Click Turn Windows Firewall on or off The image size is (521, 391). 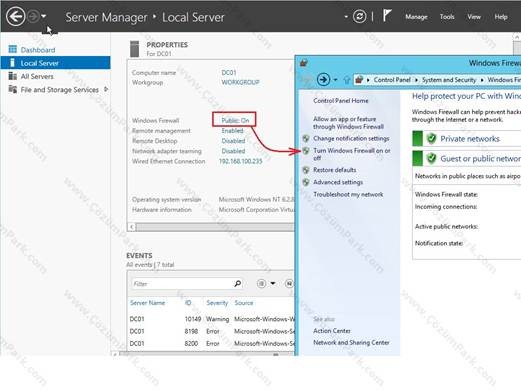[352, 154]
